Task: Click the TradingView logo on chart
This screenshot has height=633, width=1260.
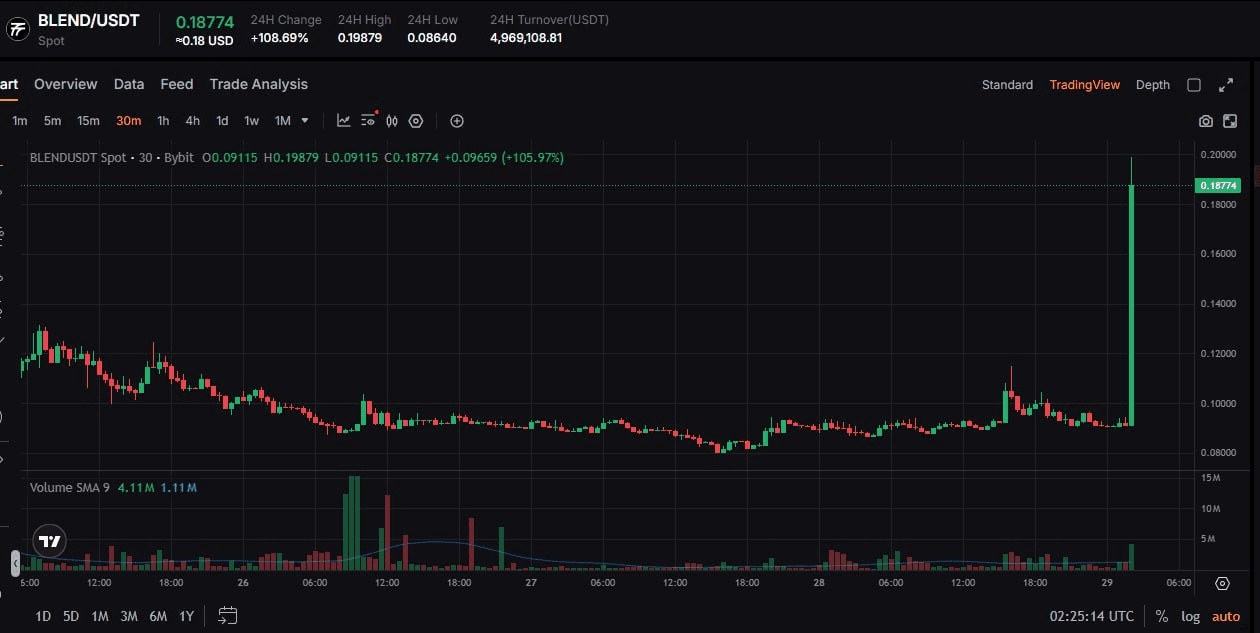Action: pos(49,541)
